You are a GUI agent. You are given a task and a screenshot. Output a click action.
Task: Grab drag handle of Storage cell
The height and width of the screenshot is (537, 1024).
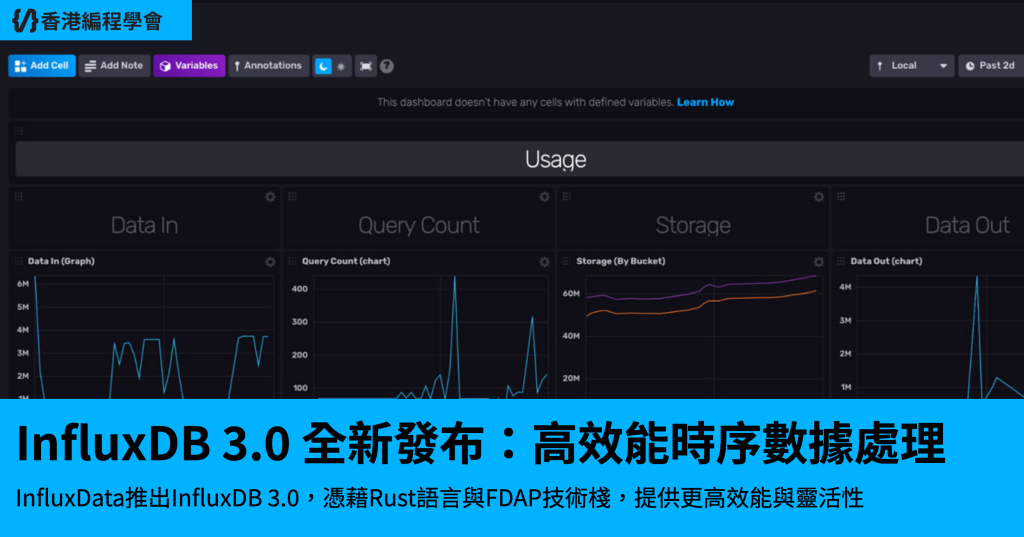point(567,196)
